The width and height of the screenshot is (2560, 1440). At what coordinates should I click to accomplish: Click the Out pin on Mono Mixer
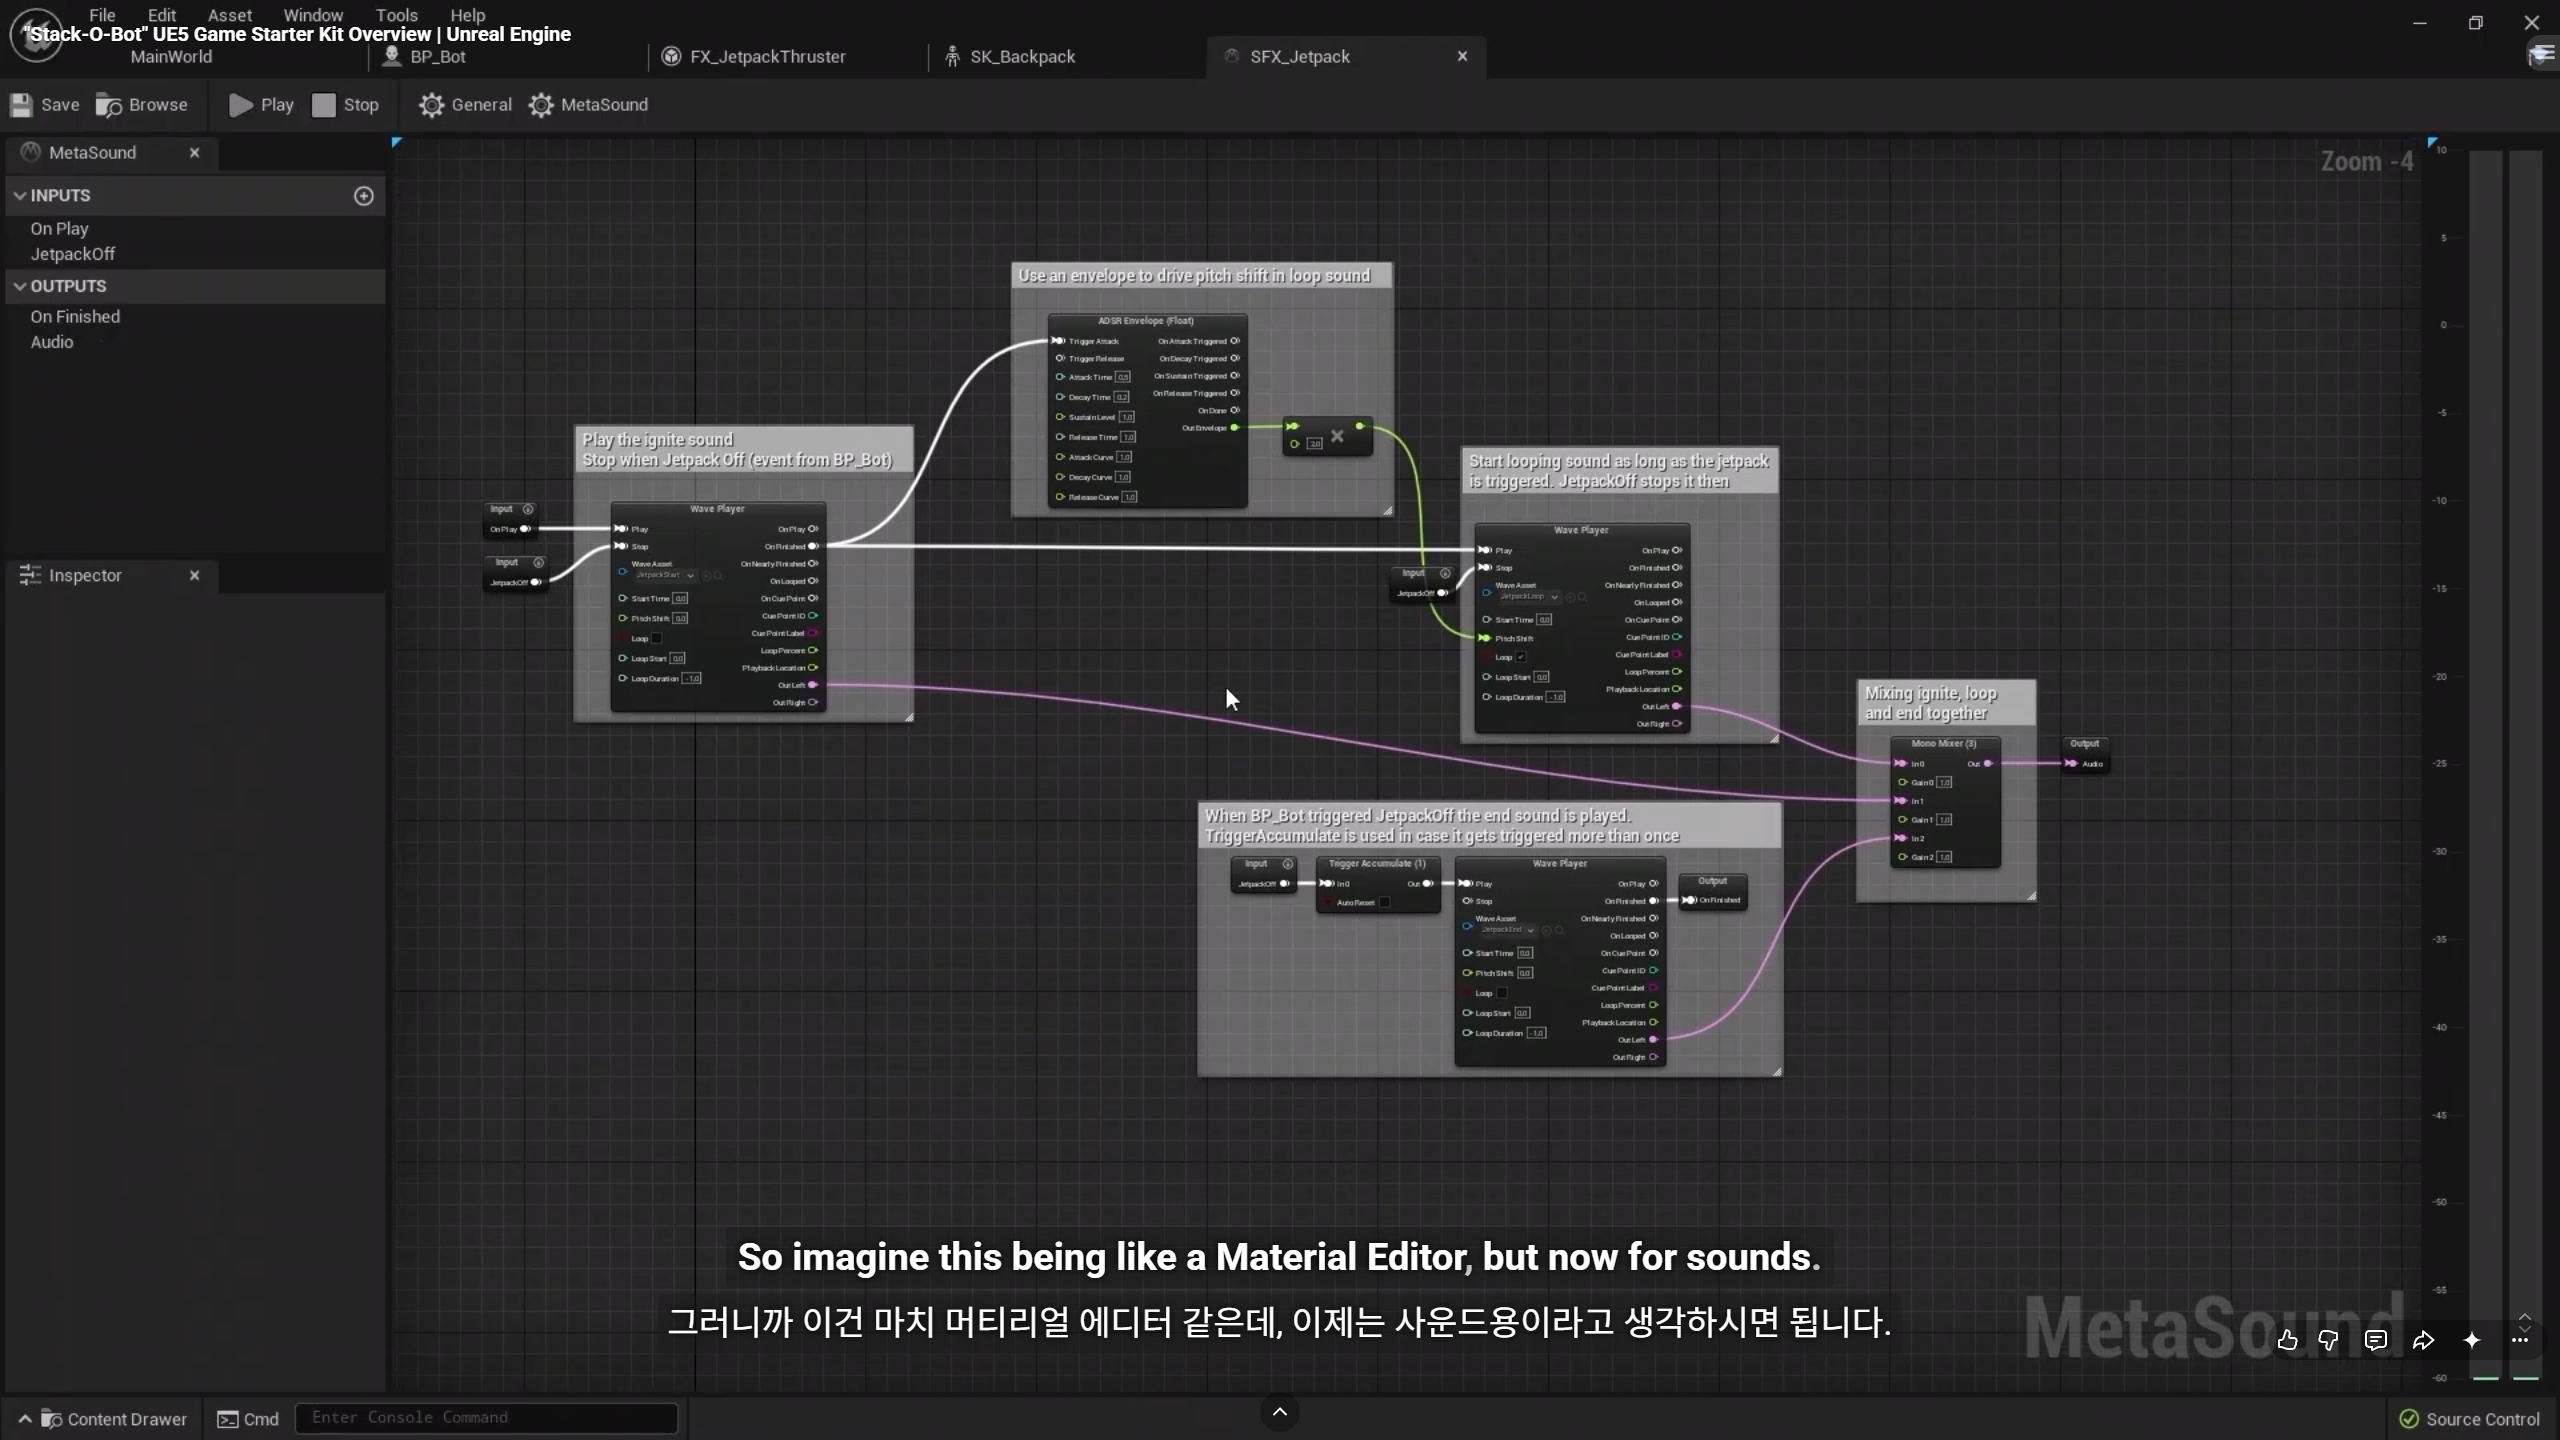click(1988, 764)
